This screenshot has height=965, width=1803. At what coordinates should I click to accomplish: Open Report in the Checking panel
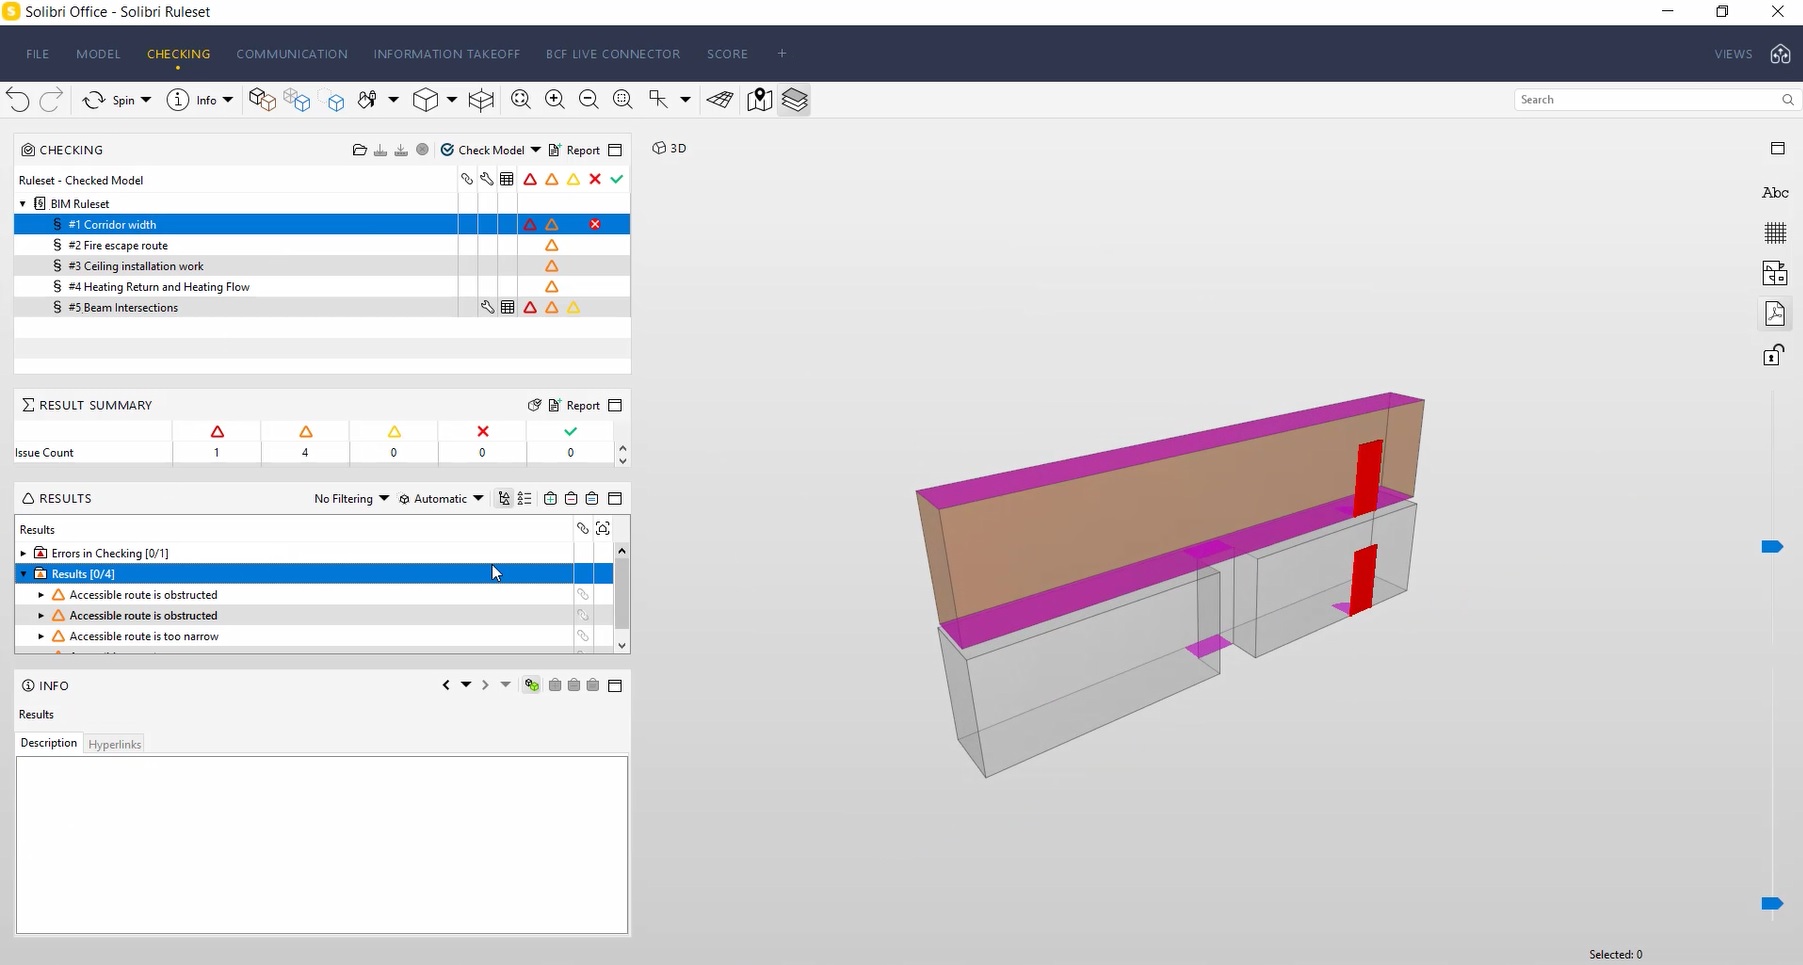click(574, 150)
